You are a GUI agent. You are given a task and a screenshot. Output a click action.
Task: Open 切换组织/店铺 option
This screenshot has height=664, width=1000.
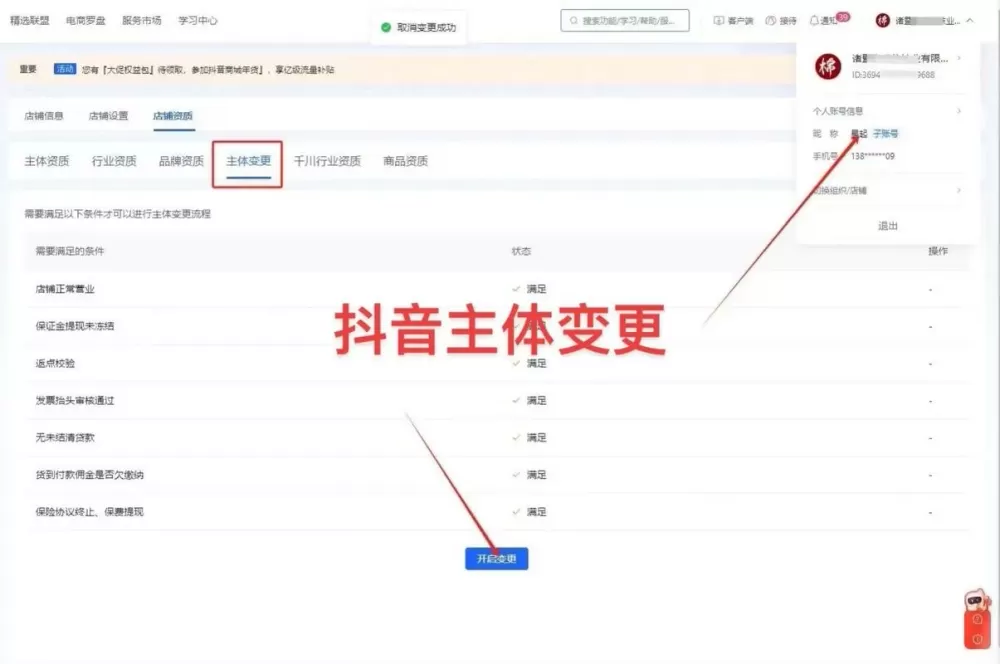886,190
